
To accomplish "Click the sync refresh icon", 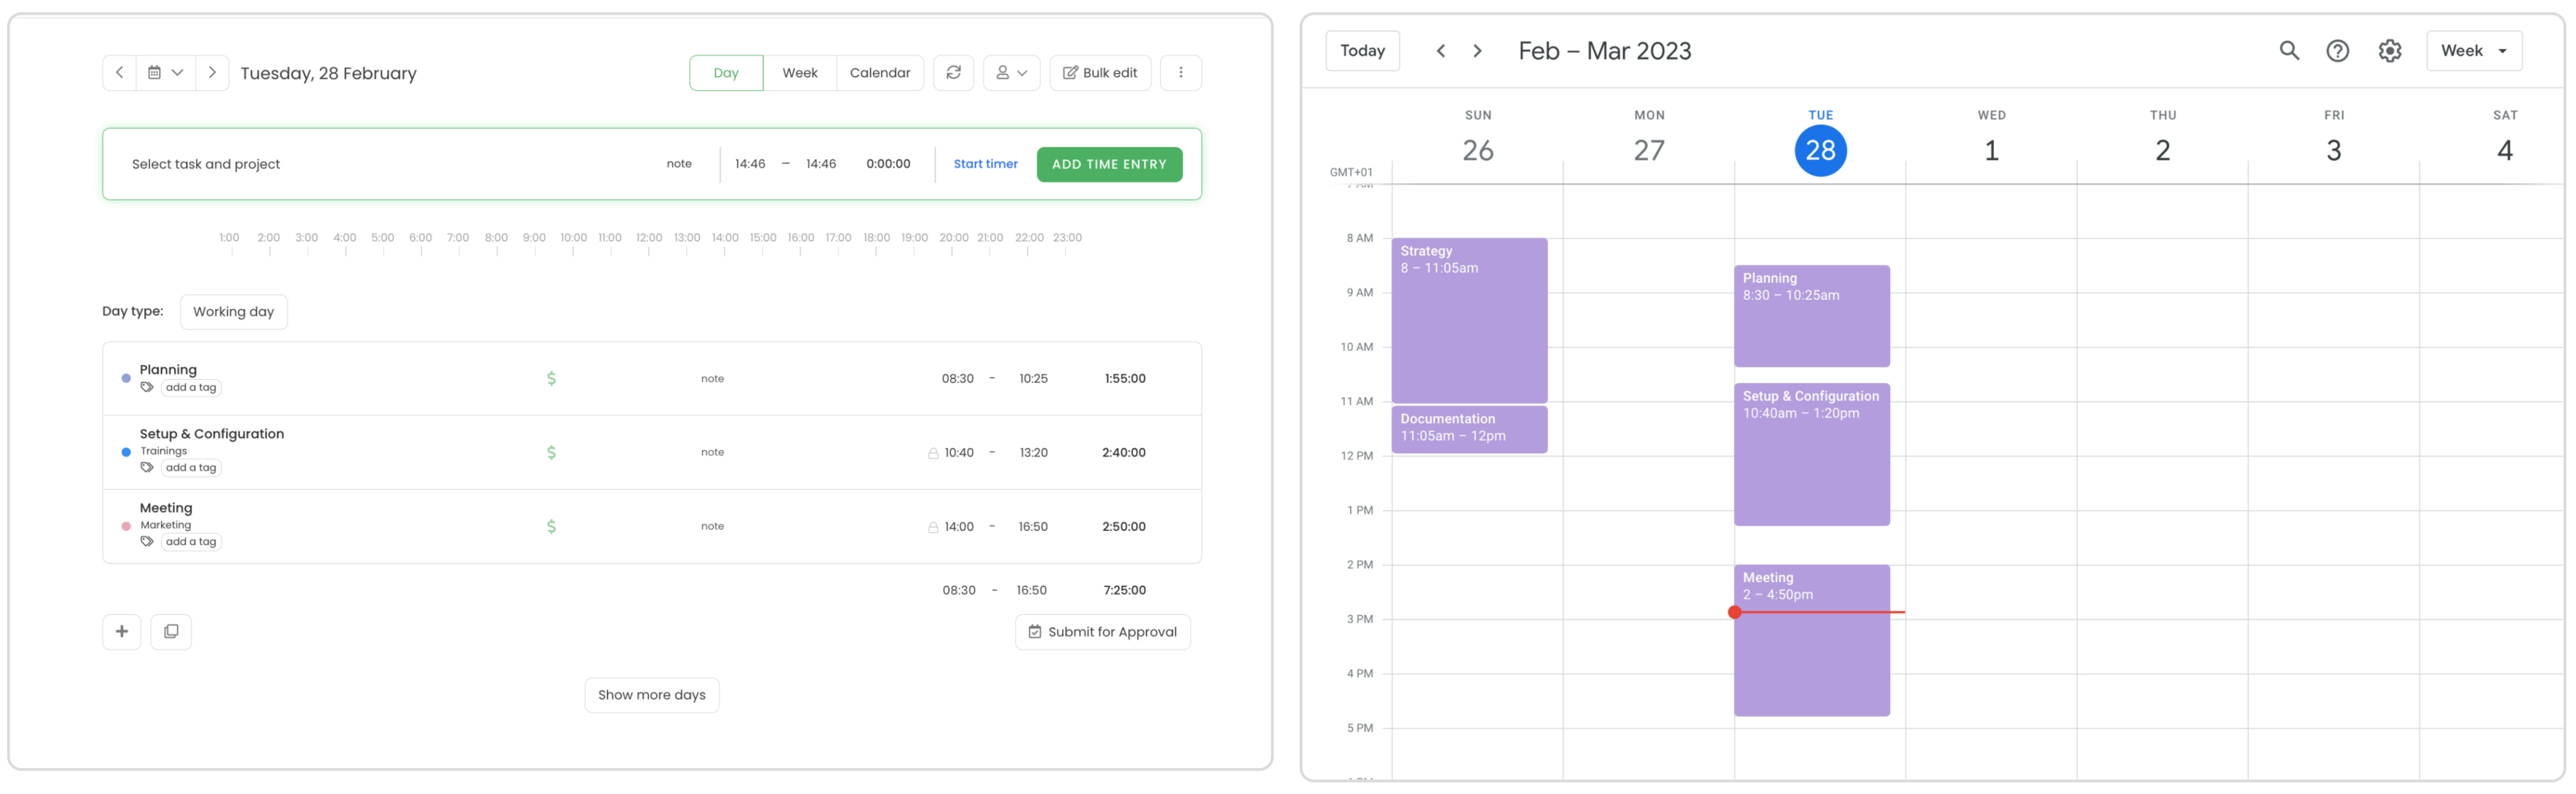I will click(x=953, y=73).
